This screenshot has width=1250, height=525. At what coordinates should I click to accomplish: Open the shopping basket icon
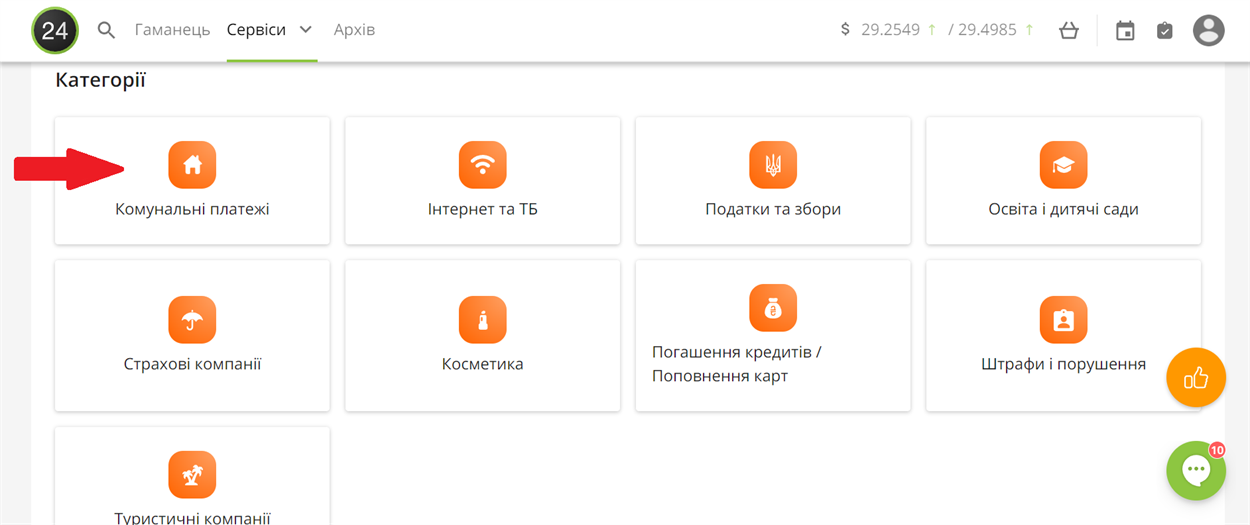click(1069, 30)
